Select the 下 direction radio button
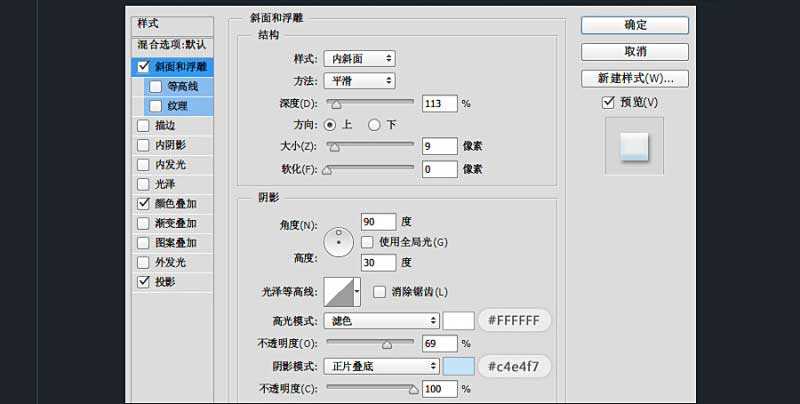 (x=374, y=125)
